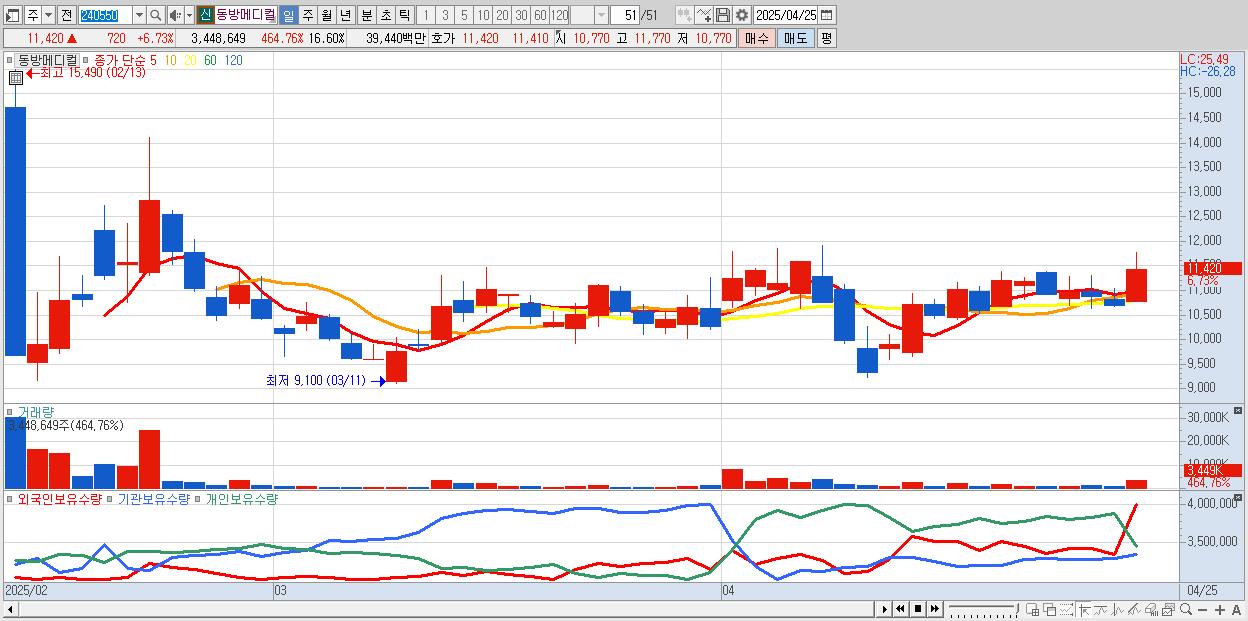Open the stock search magnifier icon
This screenshot has width=1248, height=621.
tap(155, 15)
